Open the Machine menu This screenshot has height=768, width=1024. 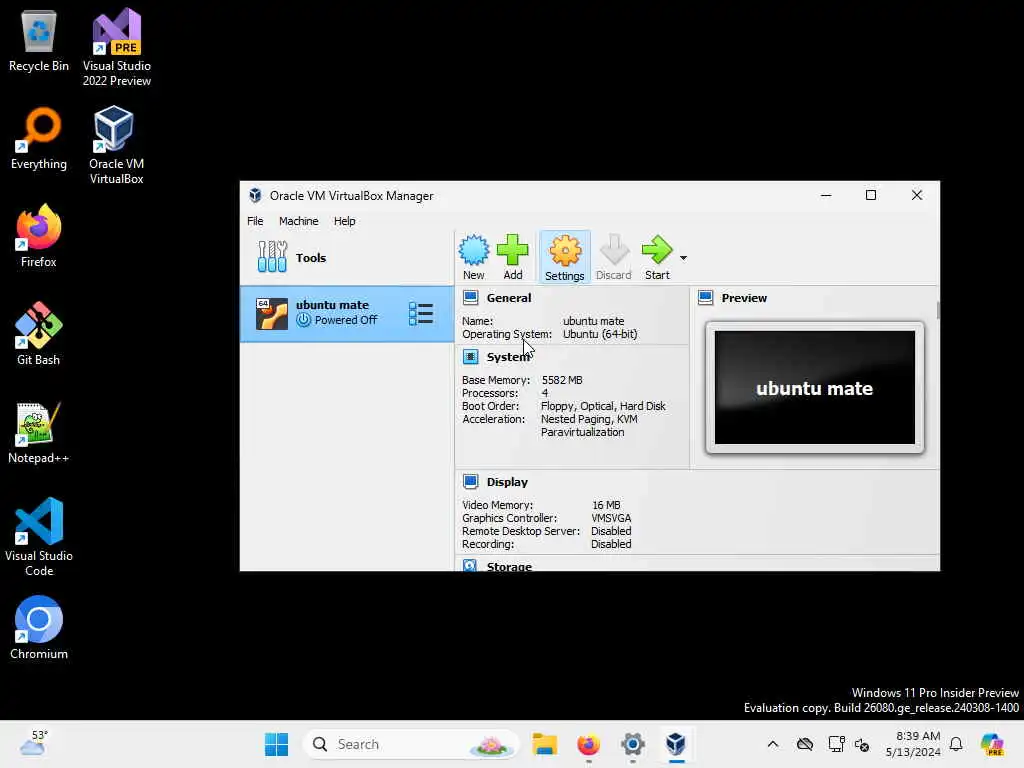click(298, 221)
